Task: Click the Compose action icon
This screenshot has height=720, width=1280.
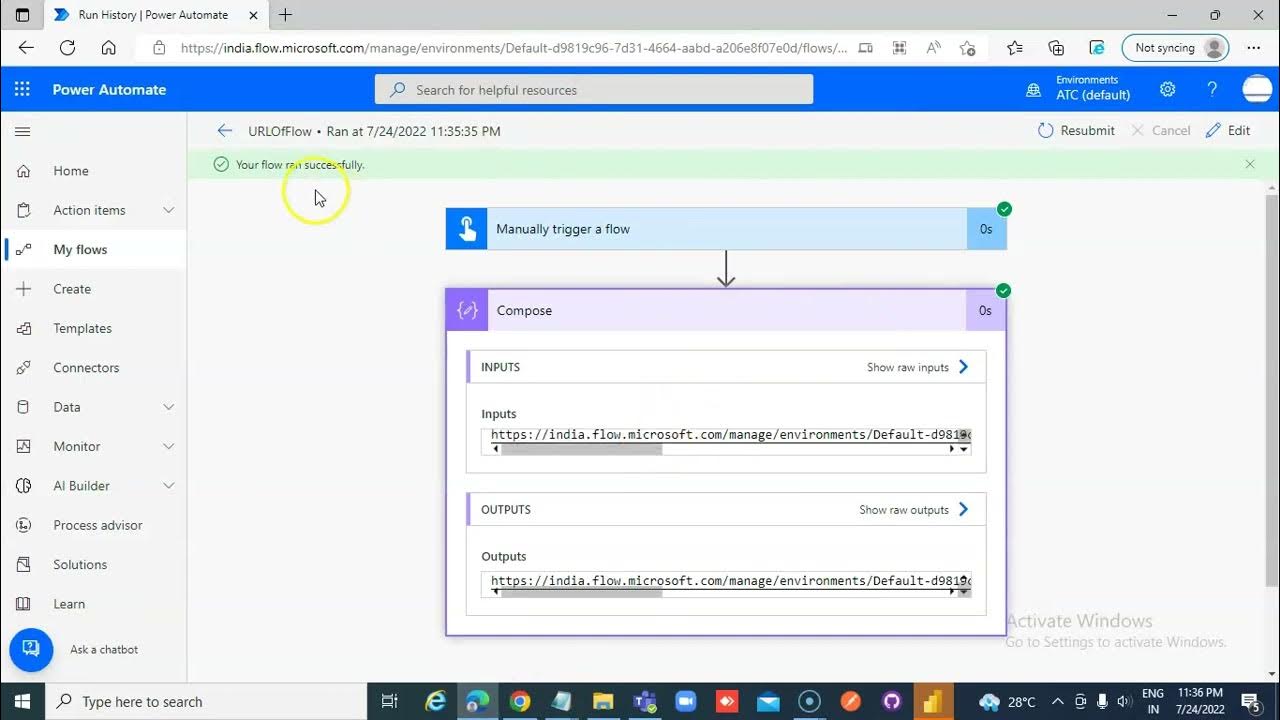Action: point(467,310)
